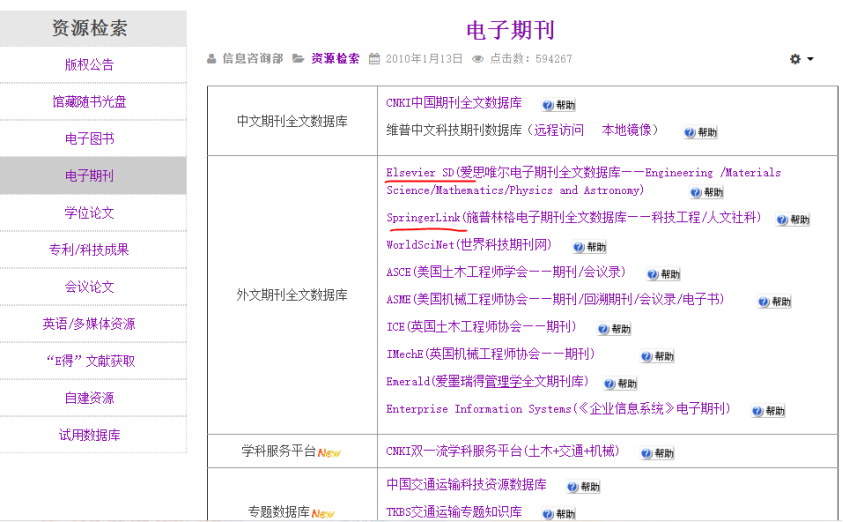Click the 中文期刊全文数据库 table cell
This screenshot has height=522, width=843.
tap(292, 121)
